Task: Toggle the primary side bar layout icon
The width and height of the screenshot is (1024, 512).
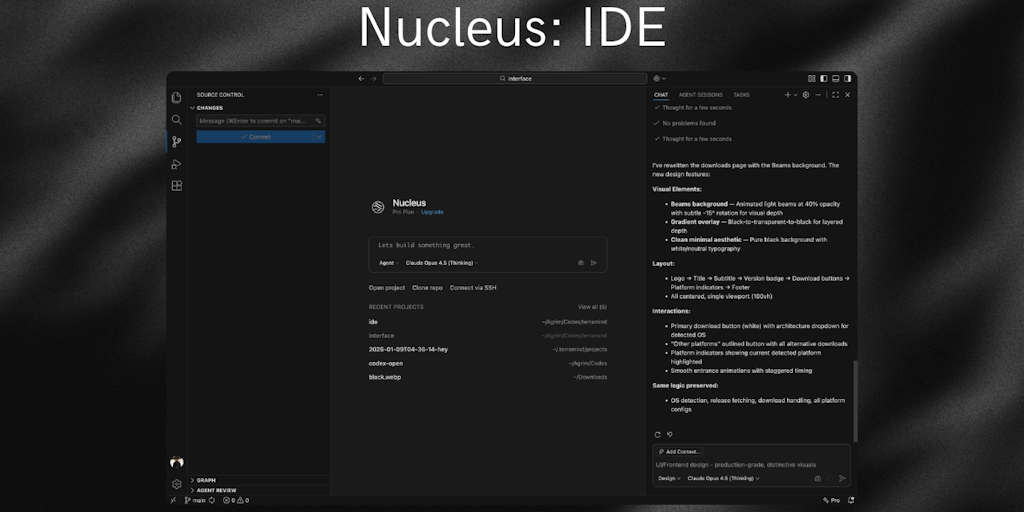Action: [823, 78]
